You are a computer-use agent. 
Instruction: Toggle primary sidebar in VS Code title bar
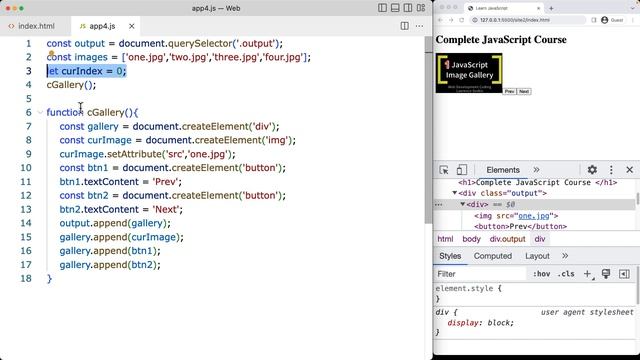click(382, 8)
